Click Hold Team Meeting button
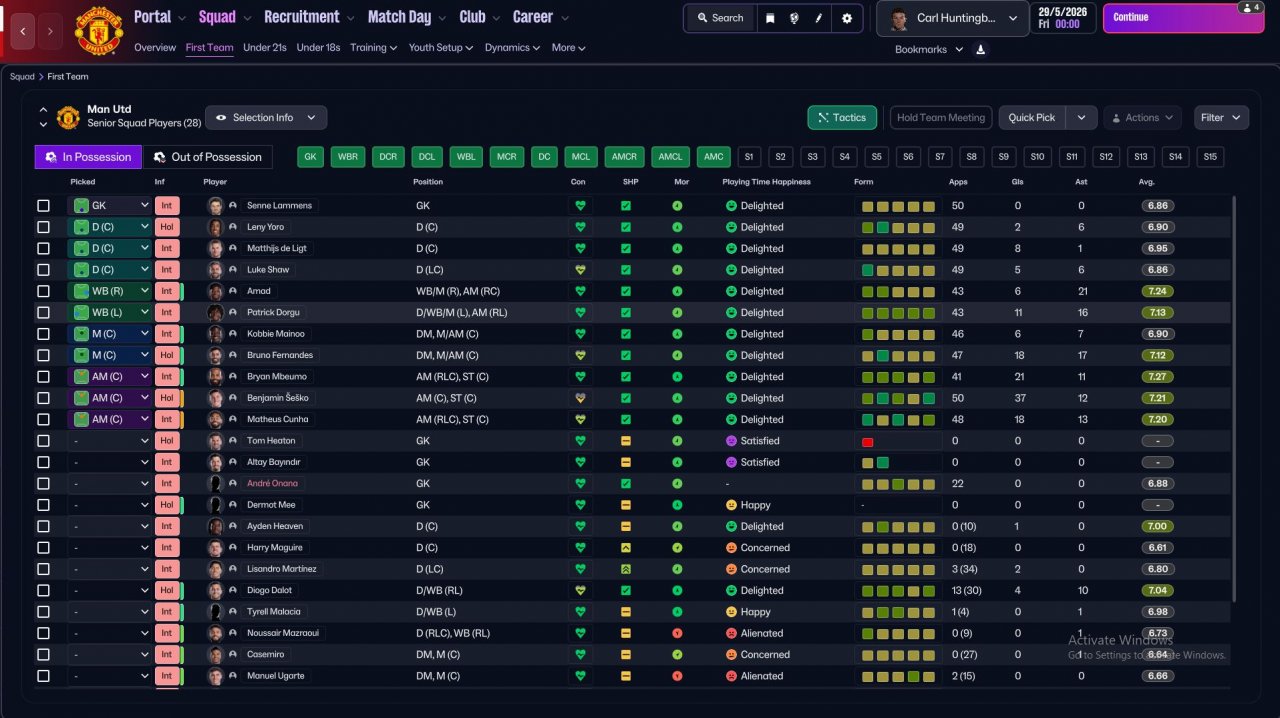 click(x=941, y=117)
